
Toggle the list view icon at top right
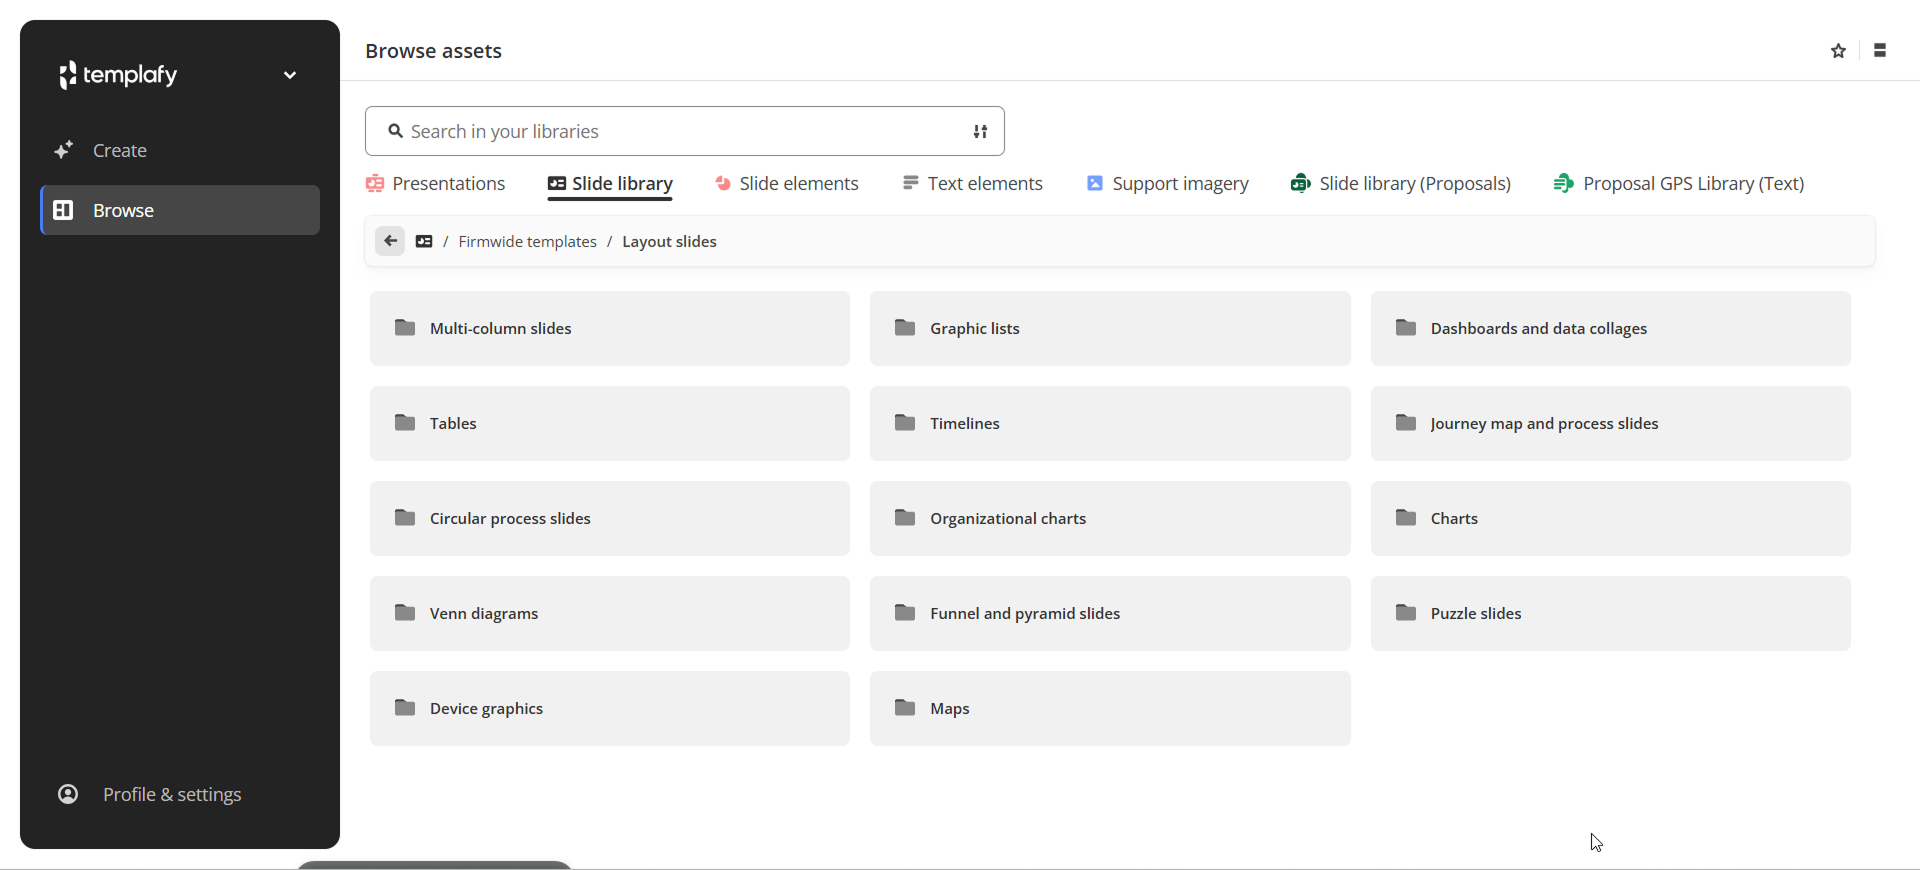[1880, 50]
